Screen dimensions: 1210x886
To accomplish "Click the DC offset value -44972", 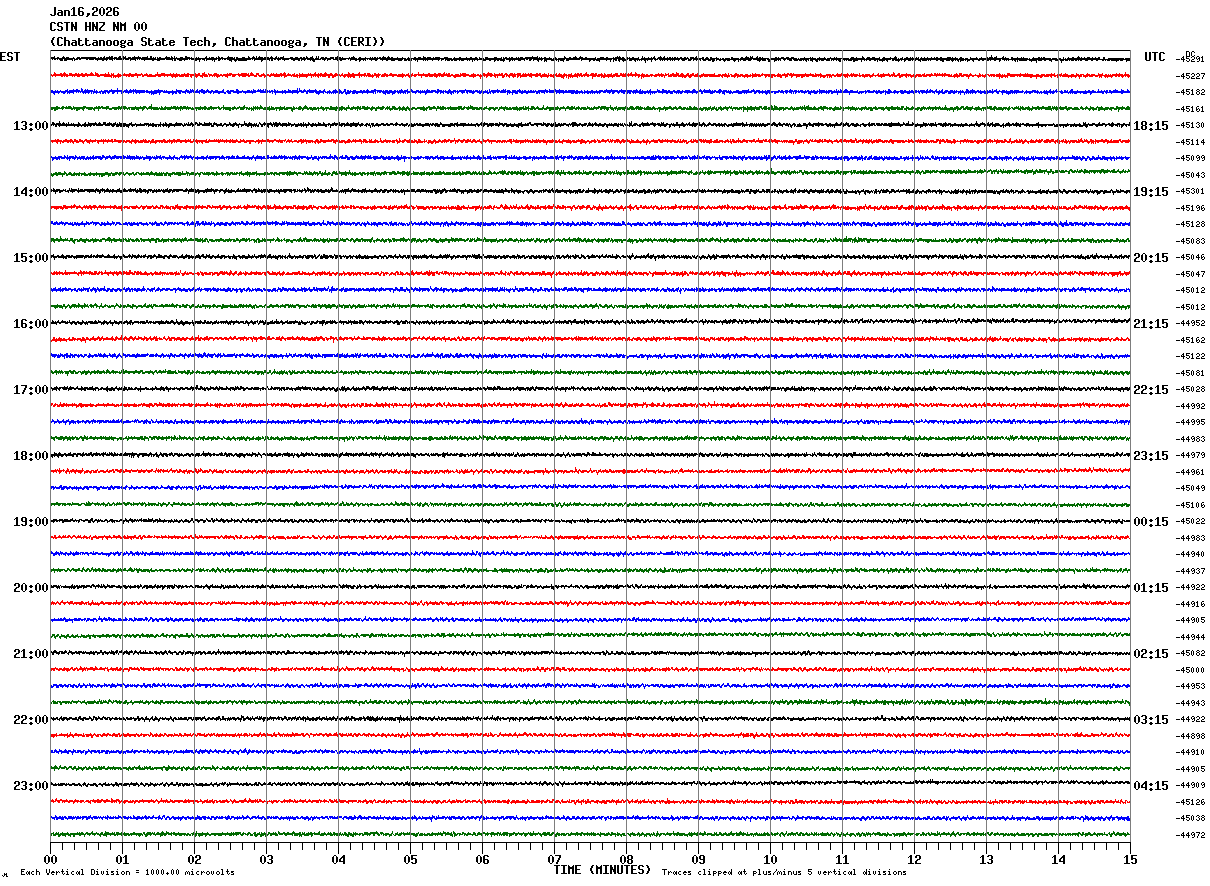I will click(1190, 835).
